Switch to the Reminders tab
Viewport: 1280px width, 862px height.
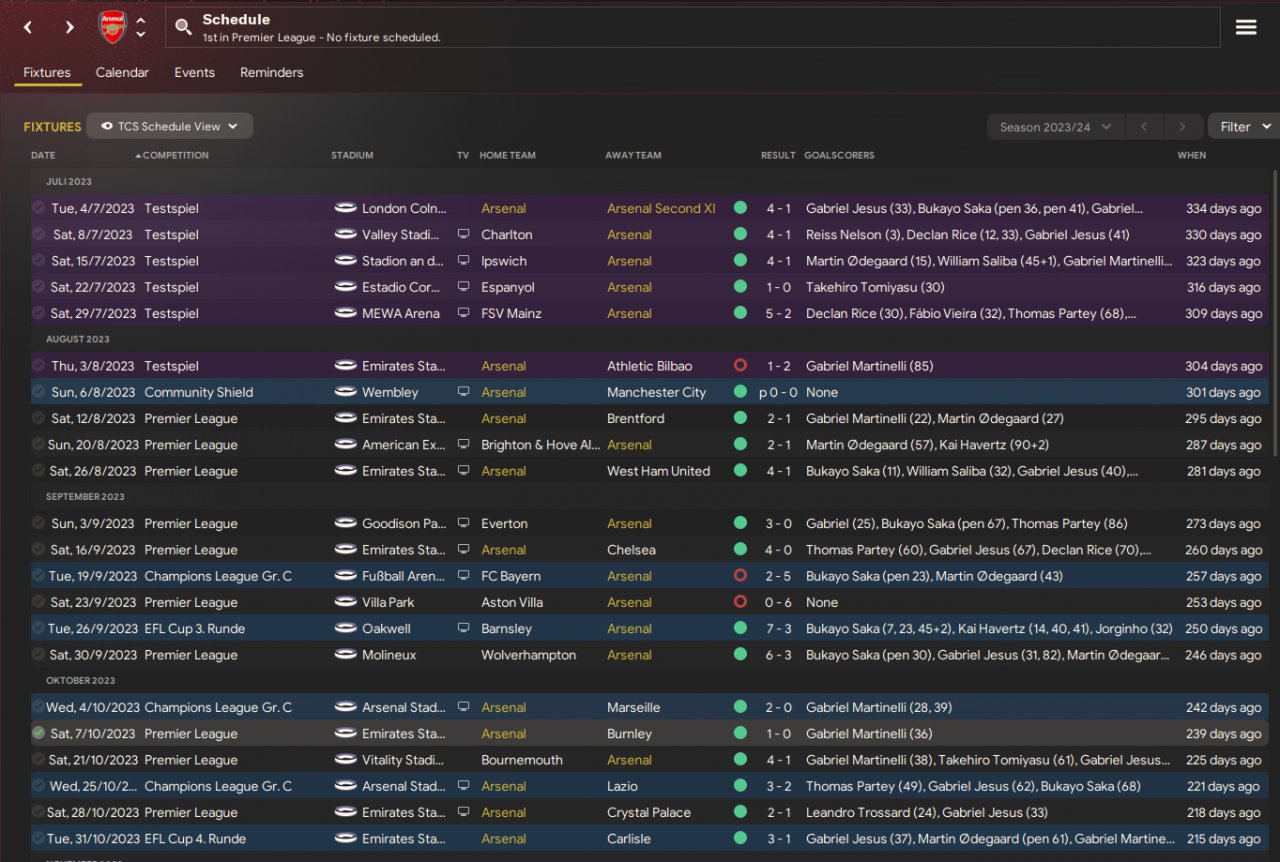click(271, 72)
